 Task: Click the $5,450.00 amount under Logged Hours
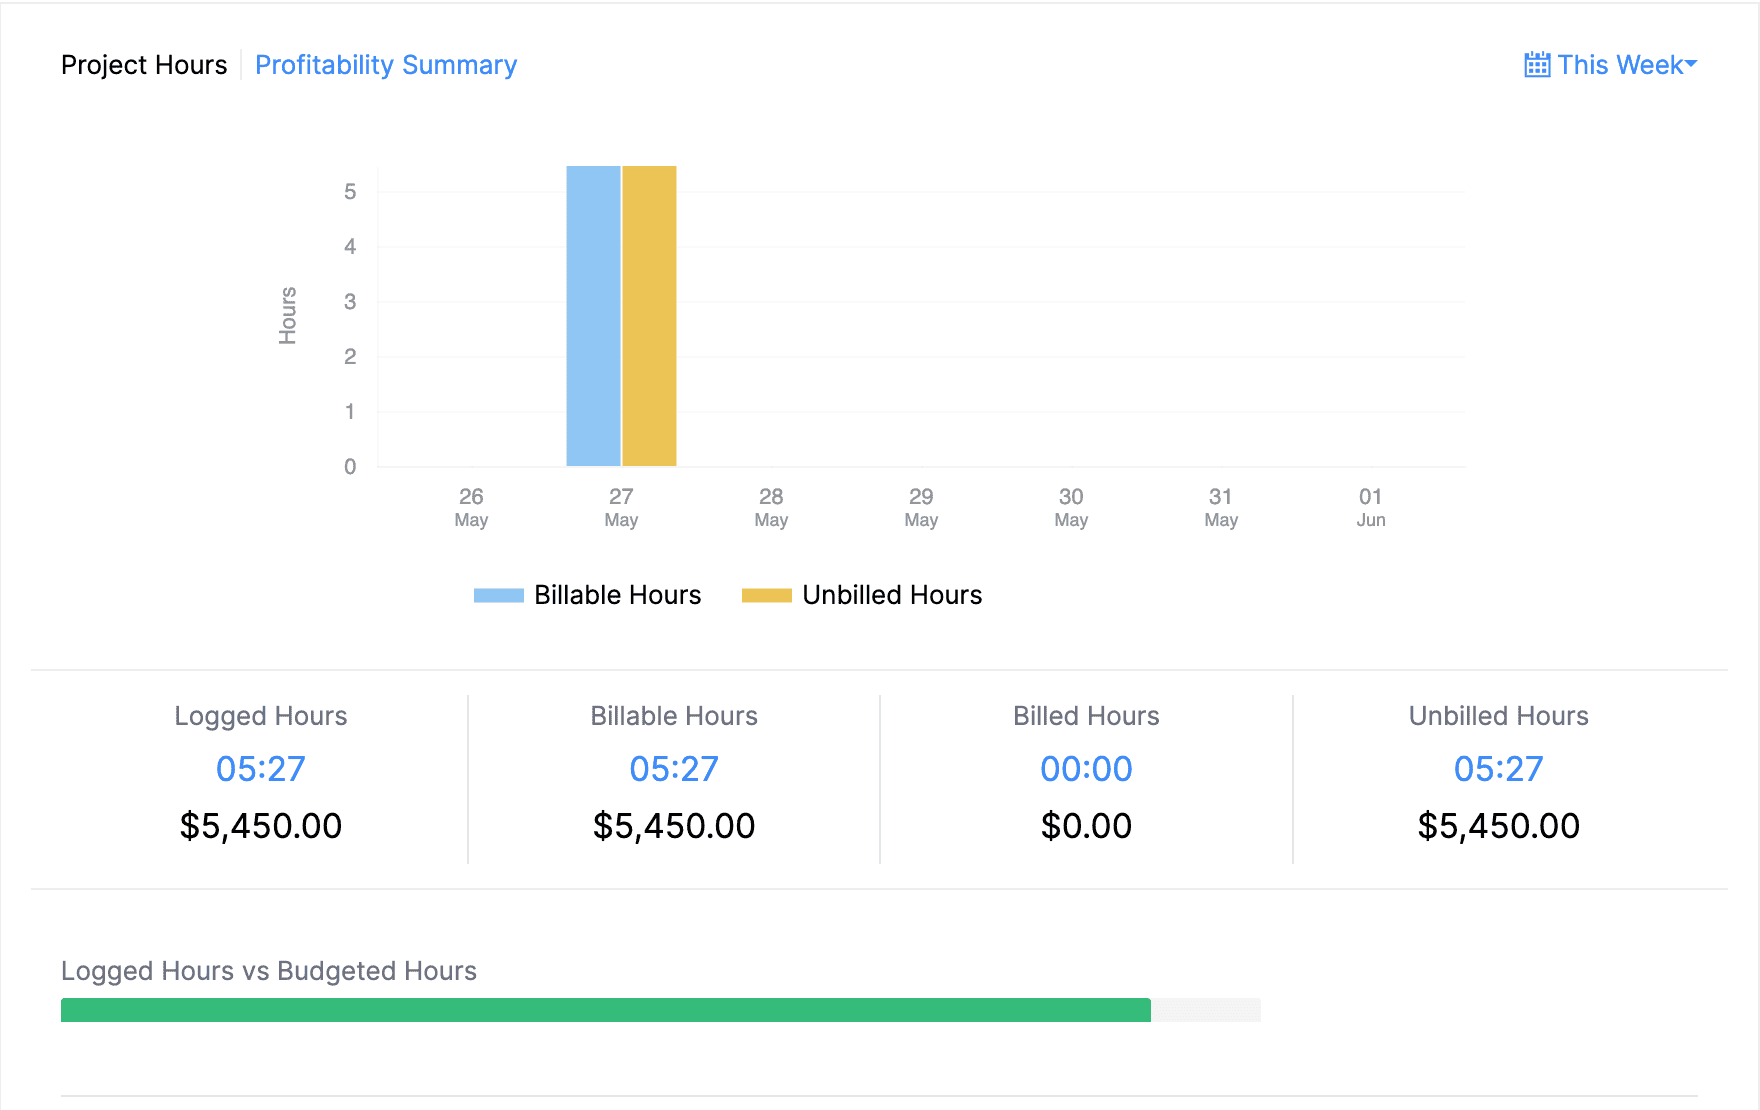[260, 826]
